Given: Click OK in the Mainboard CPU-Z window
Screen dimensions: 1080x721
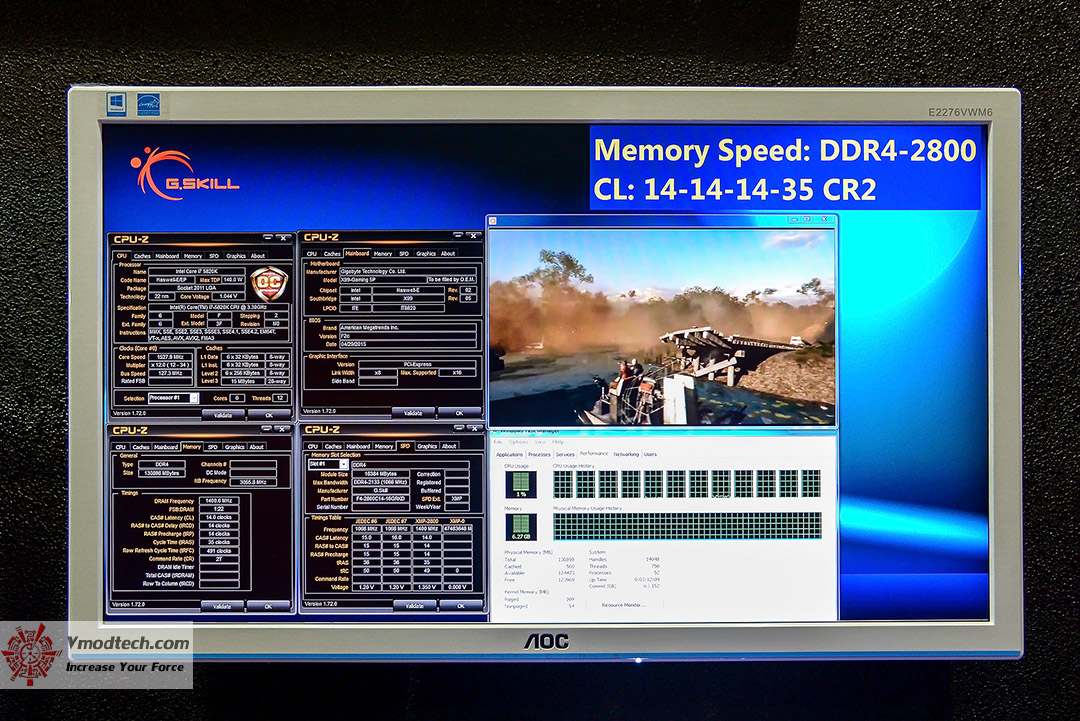Looking at the screenshot, I should click(459, 413).
